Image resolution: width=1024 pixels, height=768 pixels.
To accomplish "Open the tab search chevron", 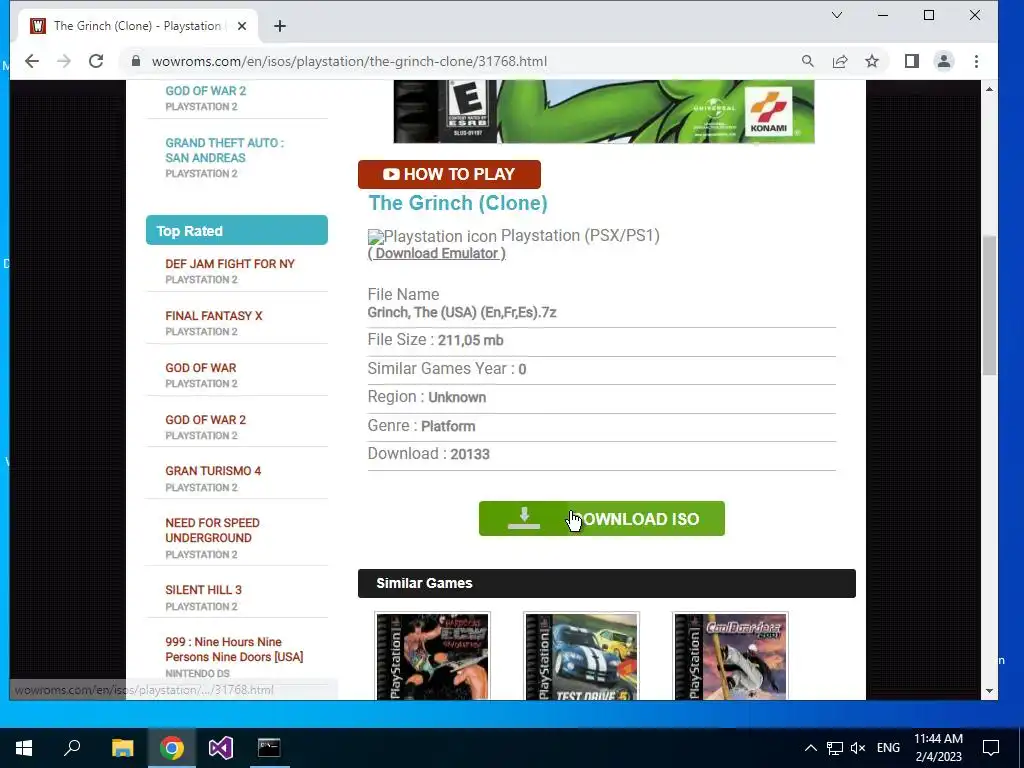I will click(837, 15).
